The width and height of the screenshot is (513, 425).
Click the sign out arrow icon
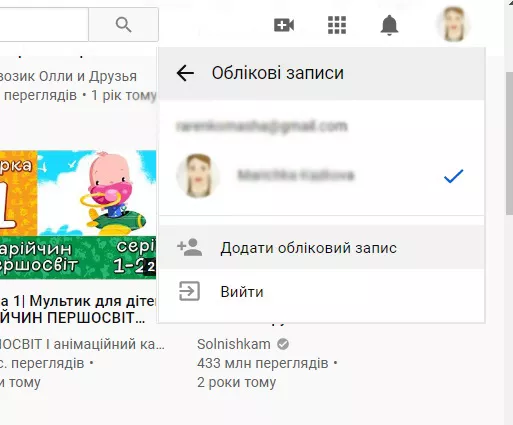[x=189, y=291]
